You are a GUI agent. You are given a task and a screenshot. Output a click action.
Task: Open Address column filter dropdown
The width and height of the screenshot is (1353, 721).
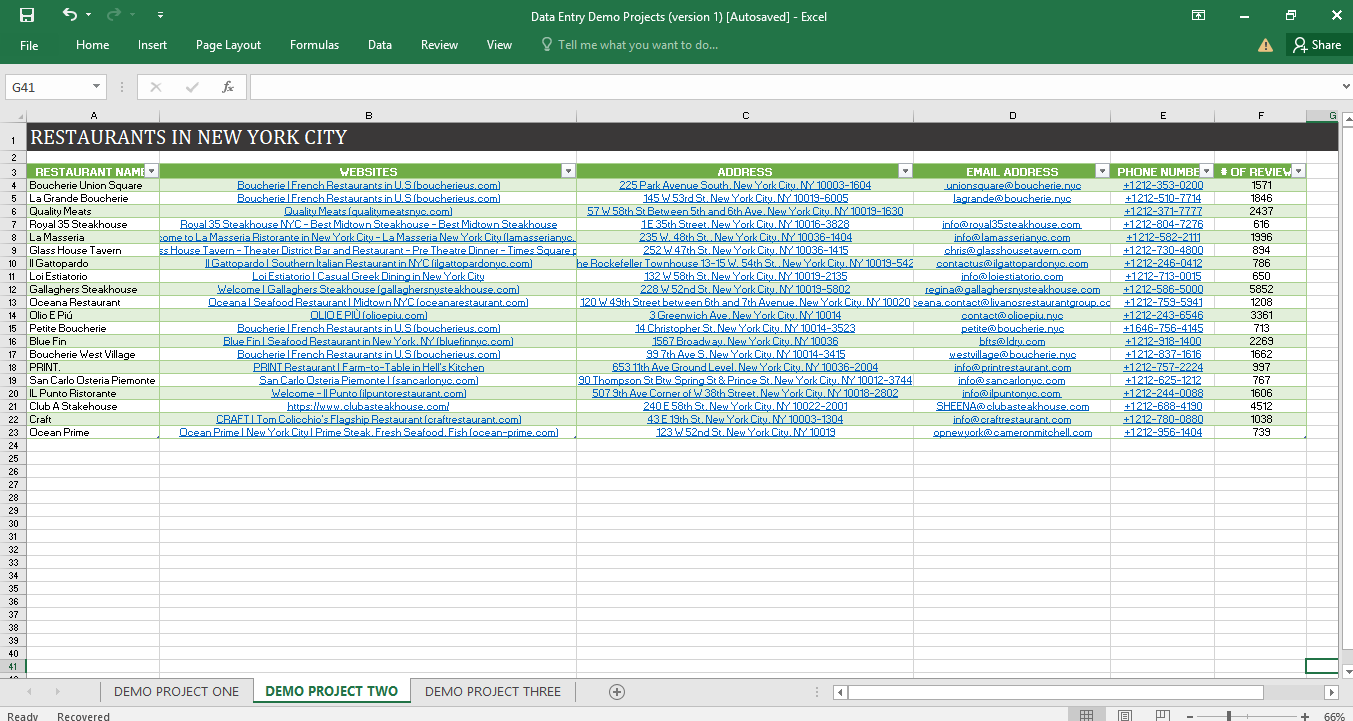[x=905, y=172]
